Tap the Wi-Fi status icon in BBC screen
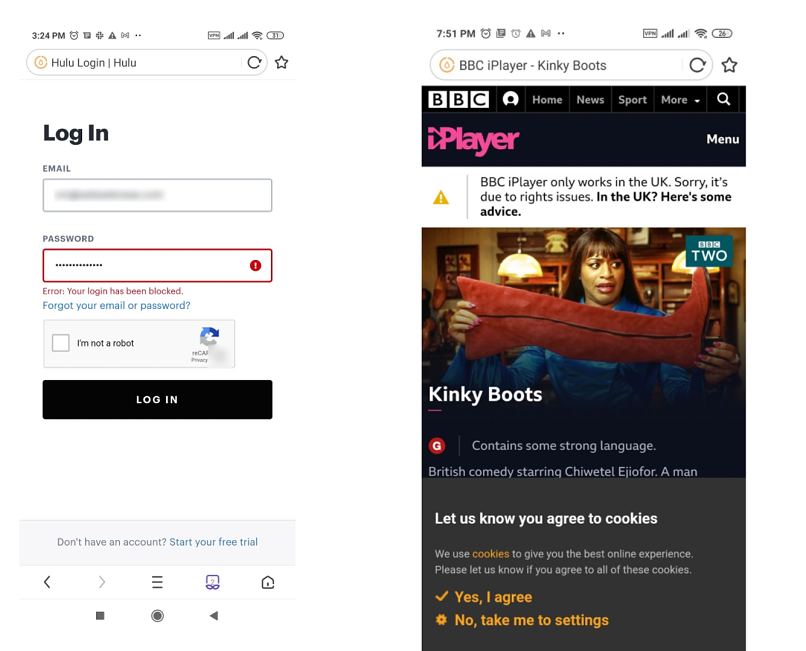Viewport: 806px width, 651px height. pos(700,33)
